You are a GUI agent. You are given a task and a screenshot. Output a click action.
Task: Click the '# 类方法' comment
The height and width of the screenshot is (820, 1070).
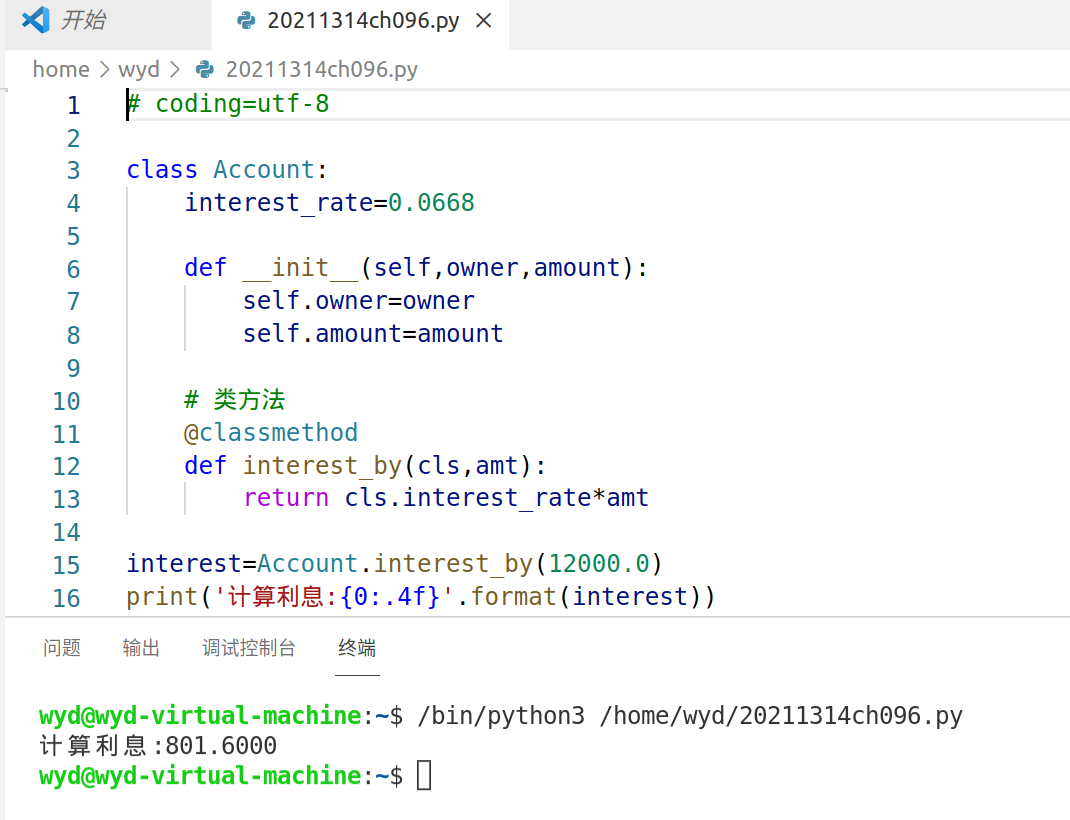coord(235,400)
